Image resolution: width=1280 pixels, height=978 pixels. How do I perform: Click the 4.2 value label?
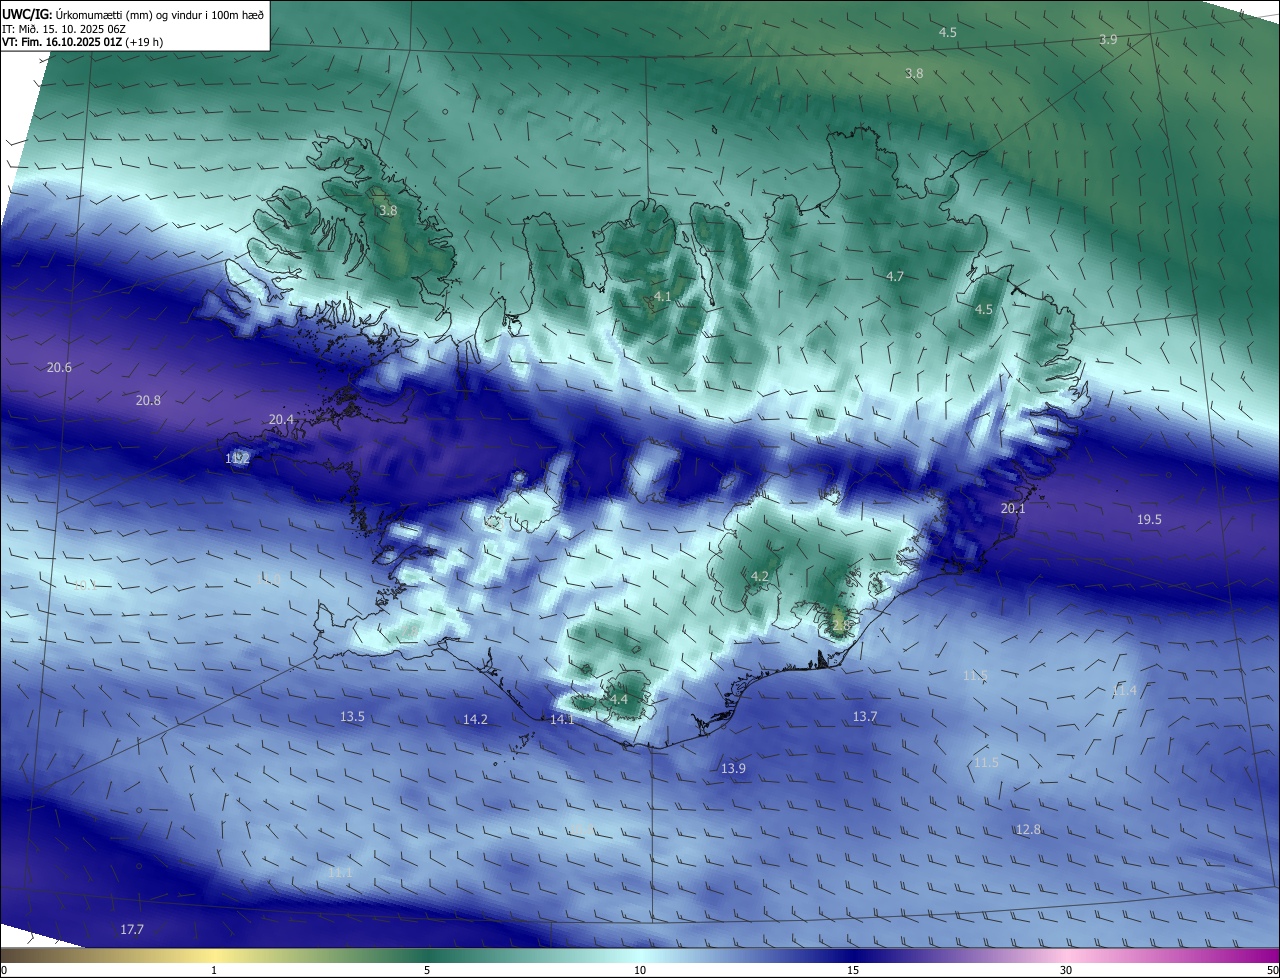click(x=759, y=576)
